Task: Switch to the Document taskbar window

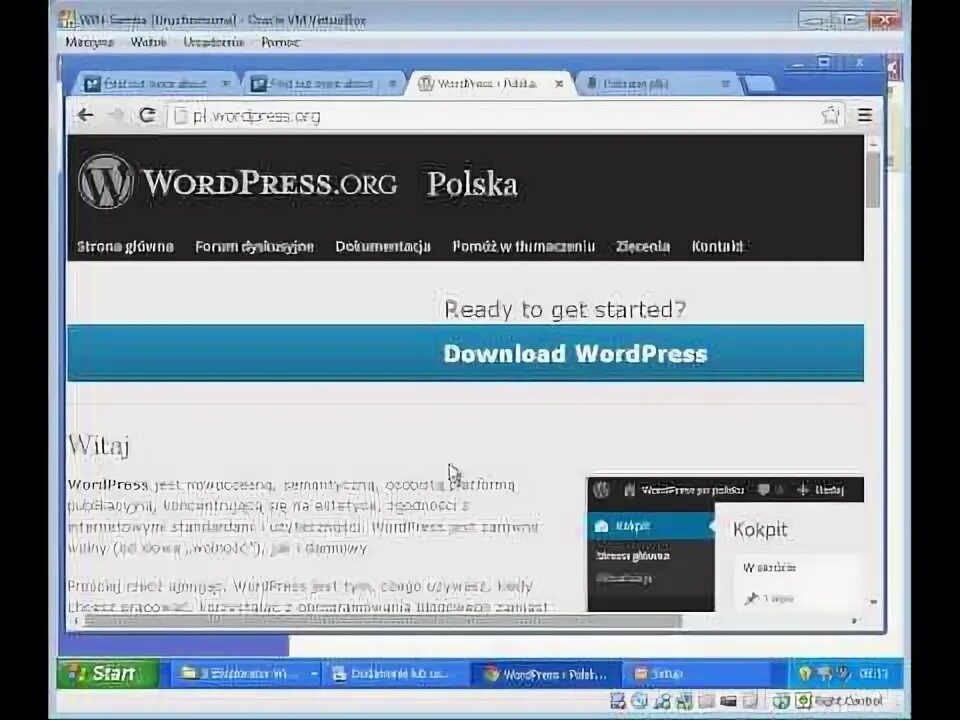Action: [395, 673]
